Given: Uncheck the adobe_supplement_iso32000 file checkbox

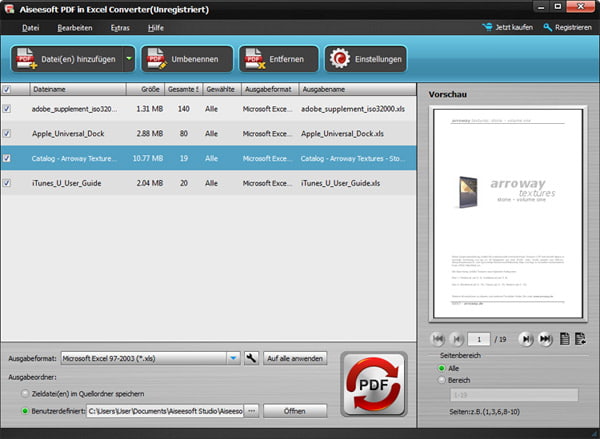Looking at the screenshot, I should 8,108.
